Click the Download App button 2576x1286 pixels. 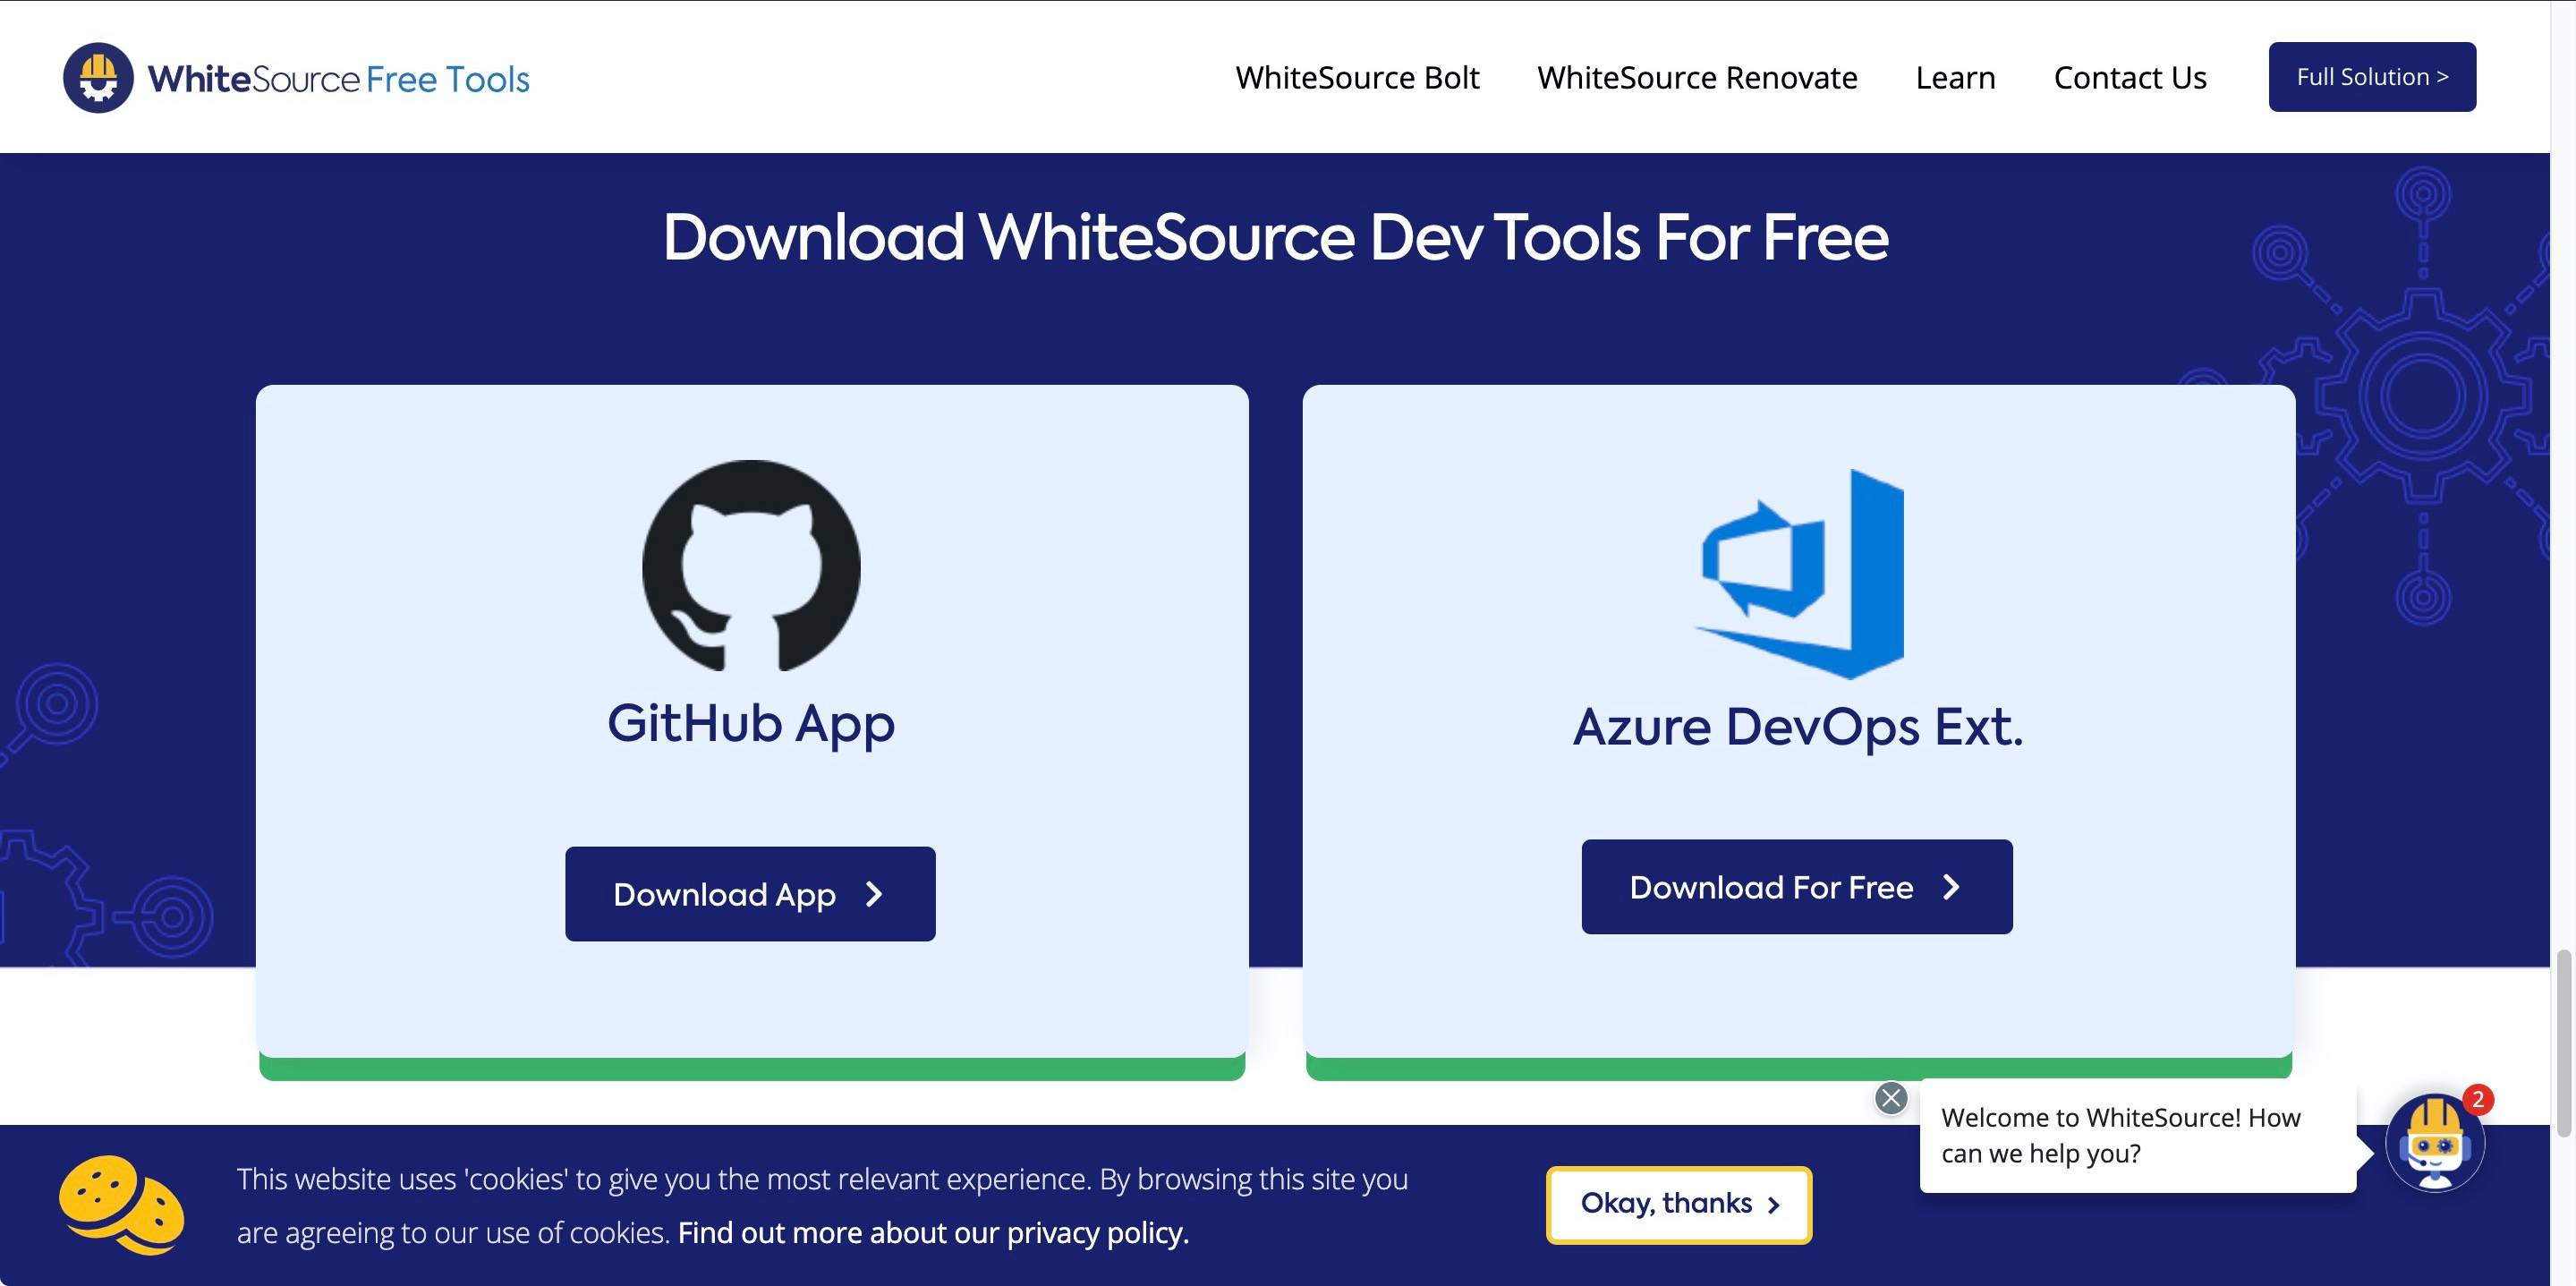[750, 894]
